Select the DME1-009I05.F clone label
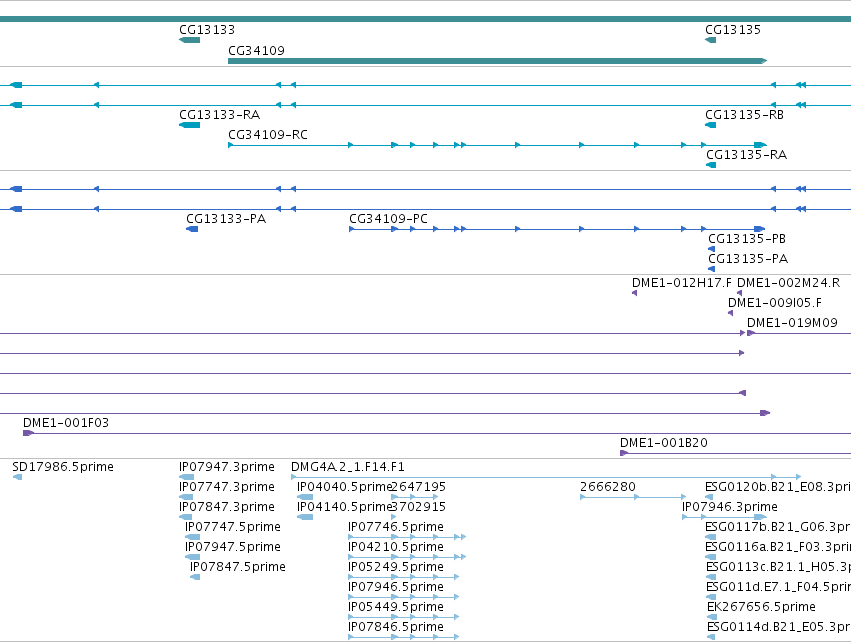851x642 pixels. (x=774, y=303)
